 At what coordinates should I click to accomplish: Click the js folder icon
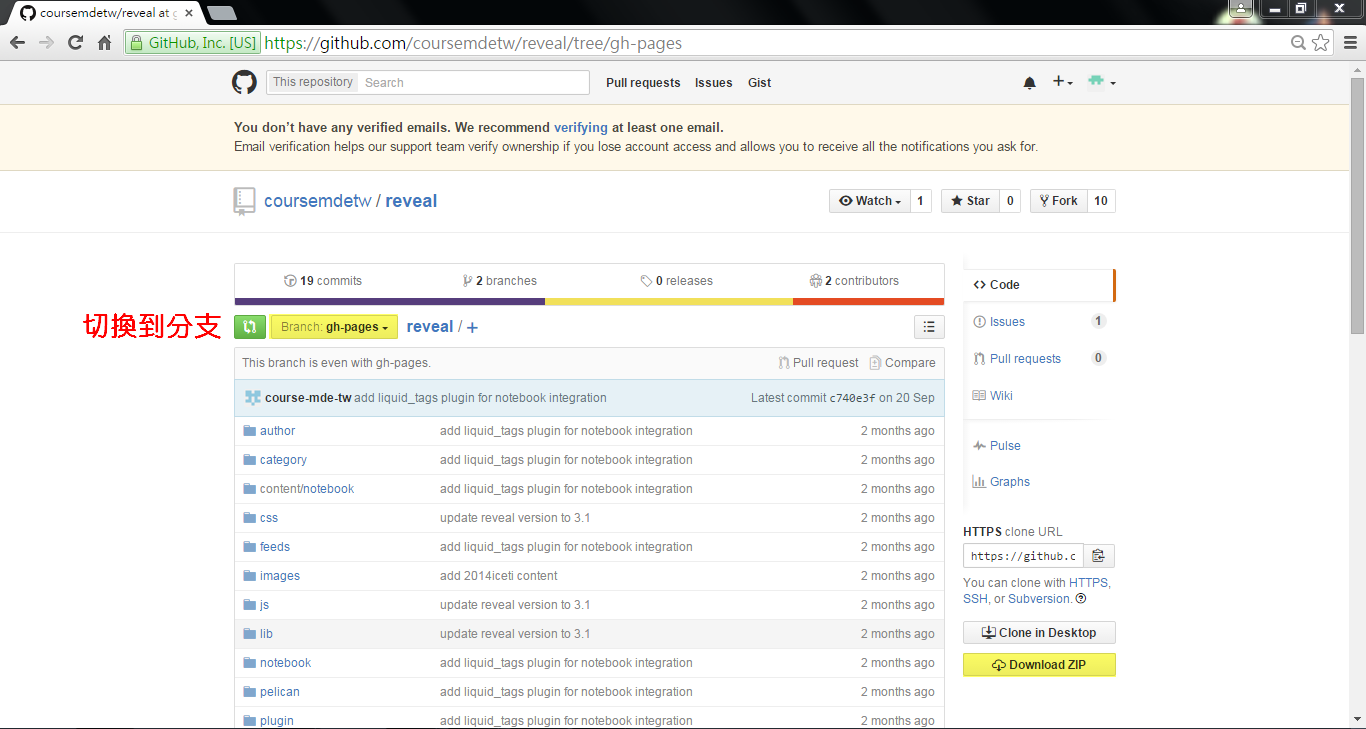tap(250, 605)
